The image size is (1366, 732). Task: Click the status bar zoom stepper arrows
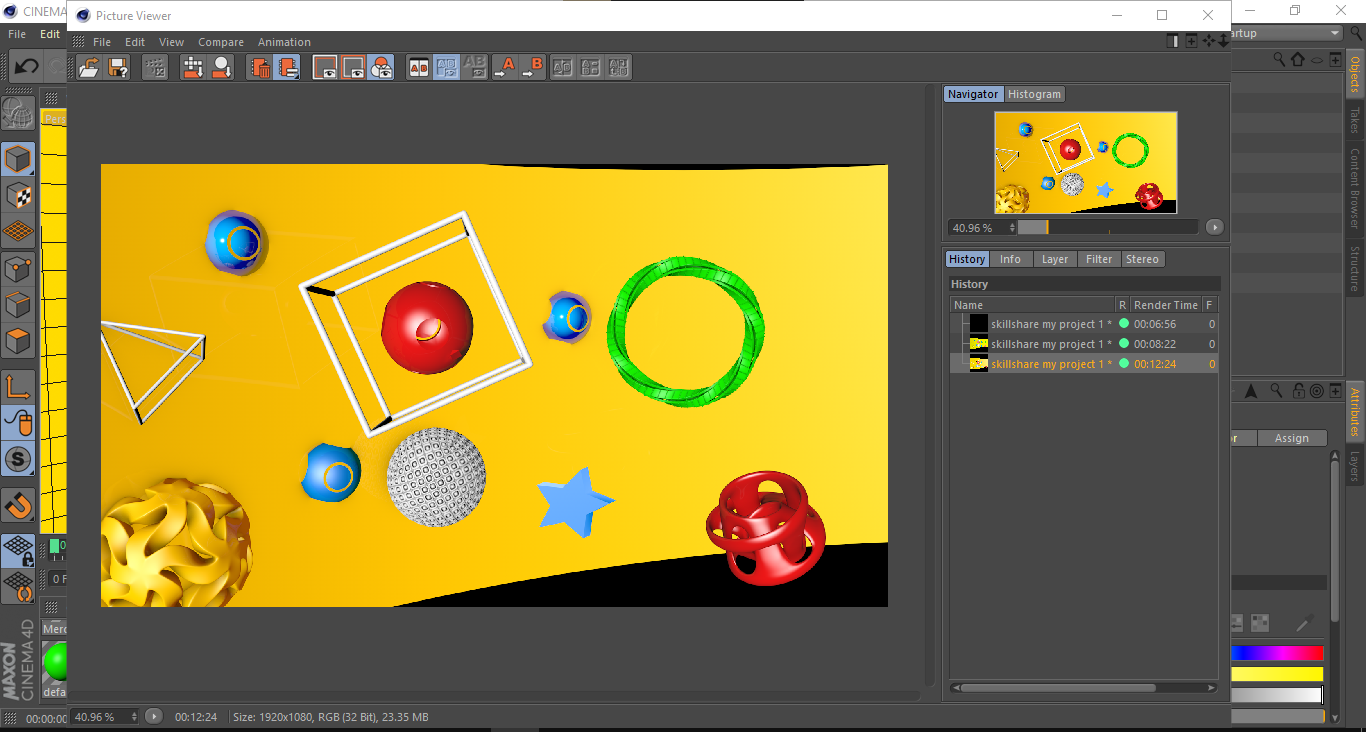pyautogui.click(x=135, y=716)
